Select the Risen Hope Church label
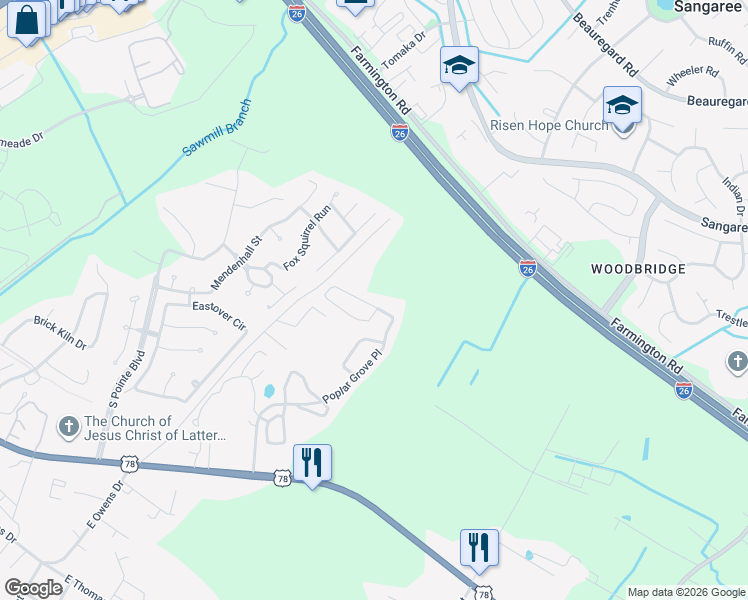 (x=549, y=125)
